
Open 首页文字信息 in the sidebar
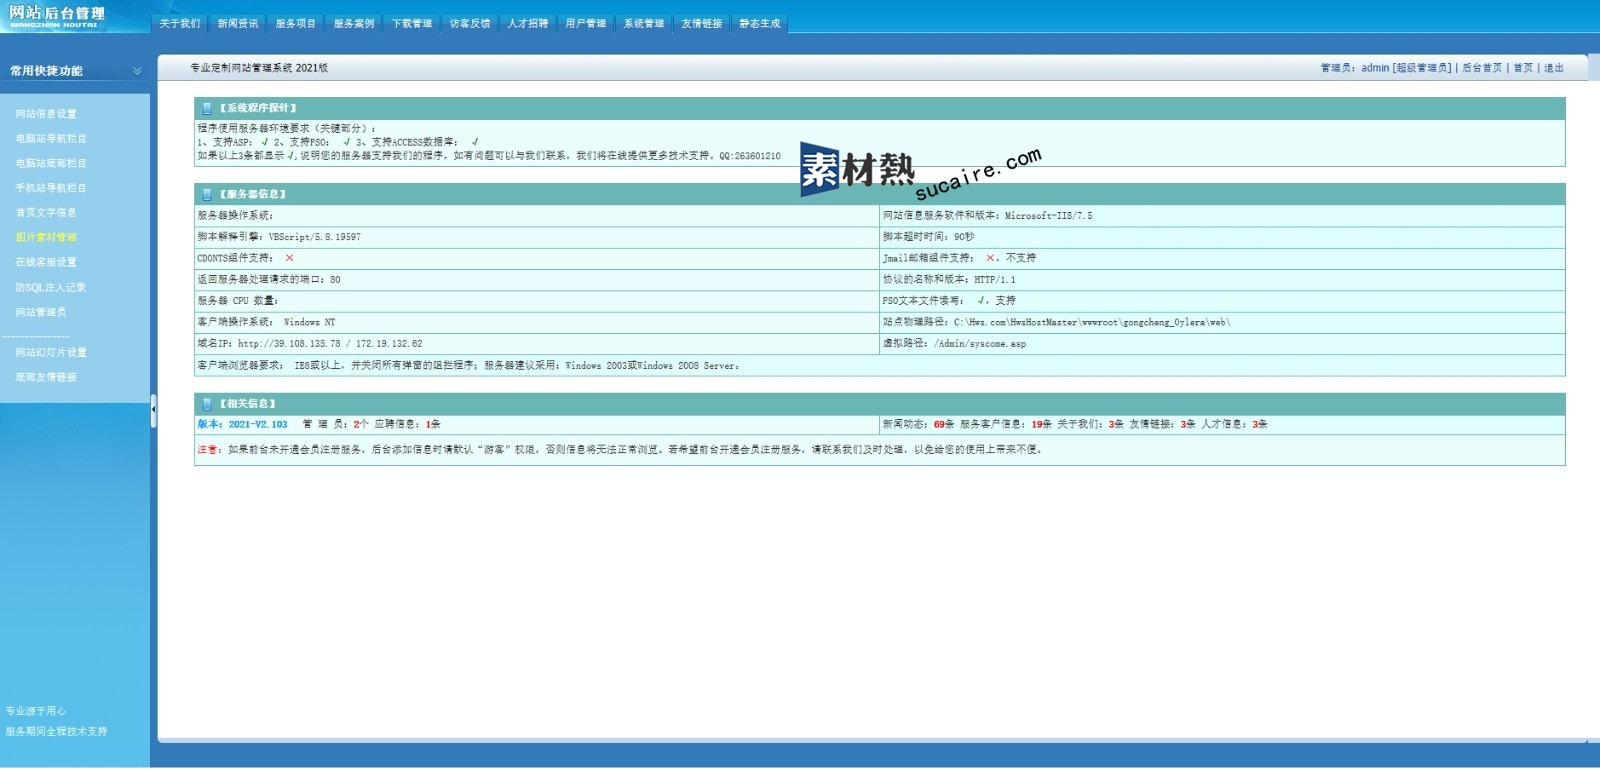tap(46, 213)
